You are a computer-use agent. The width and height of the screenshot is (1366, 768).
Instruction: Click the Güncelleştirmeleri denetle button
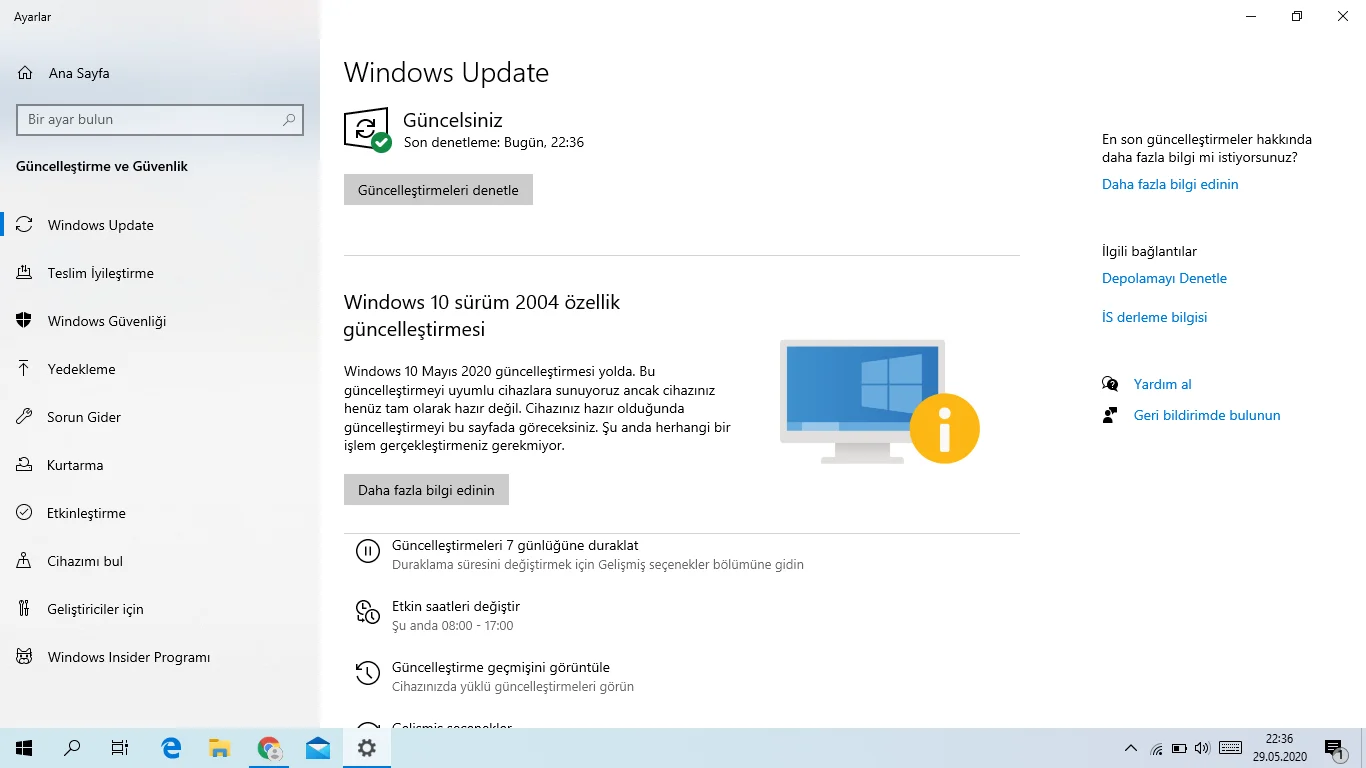click(438, 190)
